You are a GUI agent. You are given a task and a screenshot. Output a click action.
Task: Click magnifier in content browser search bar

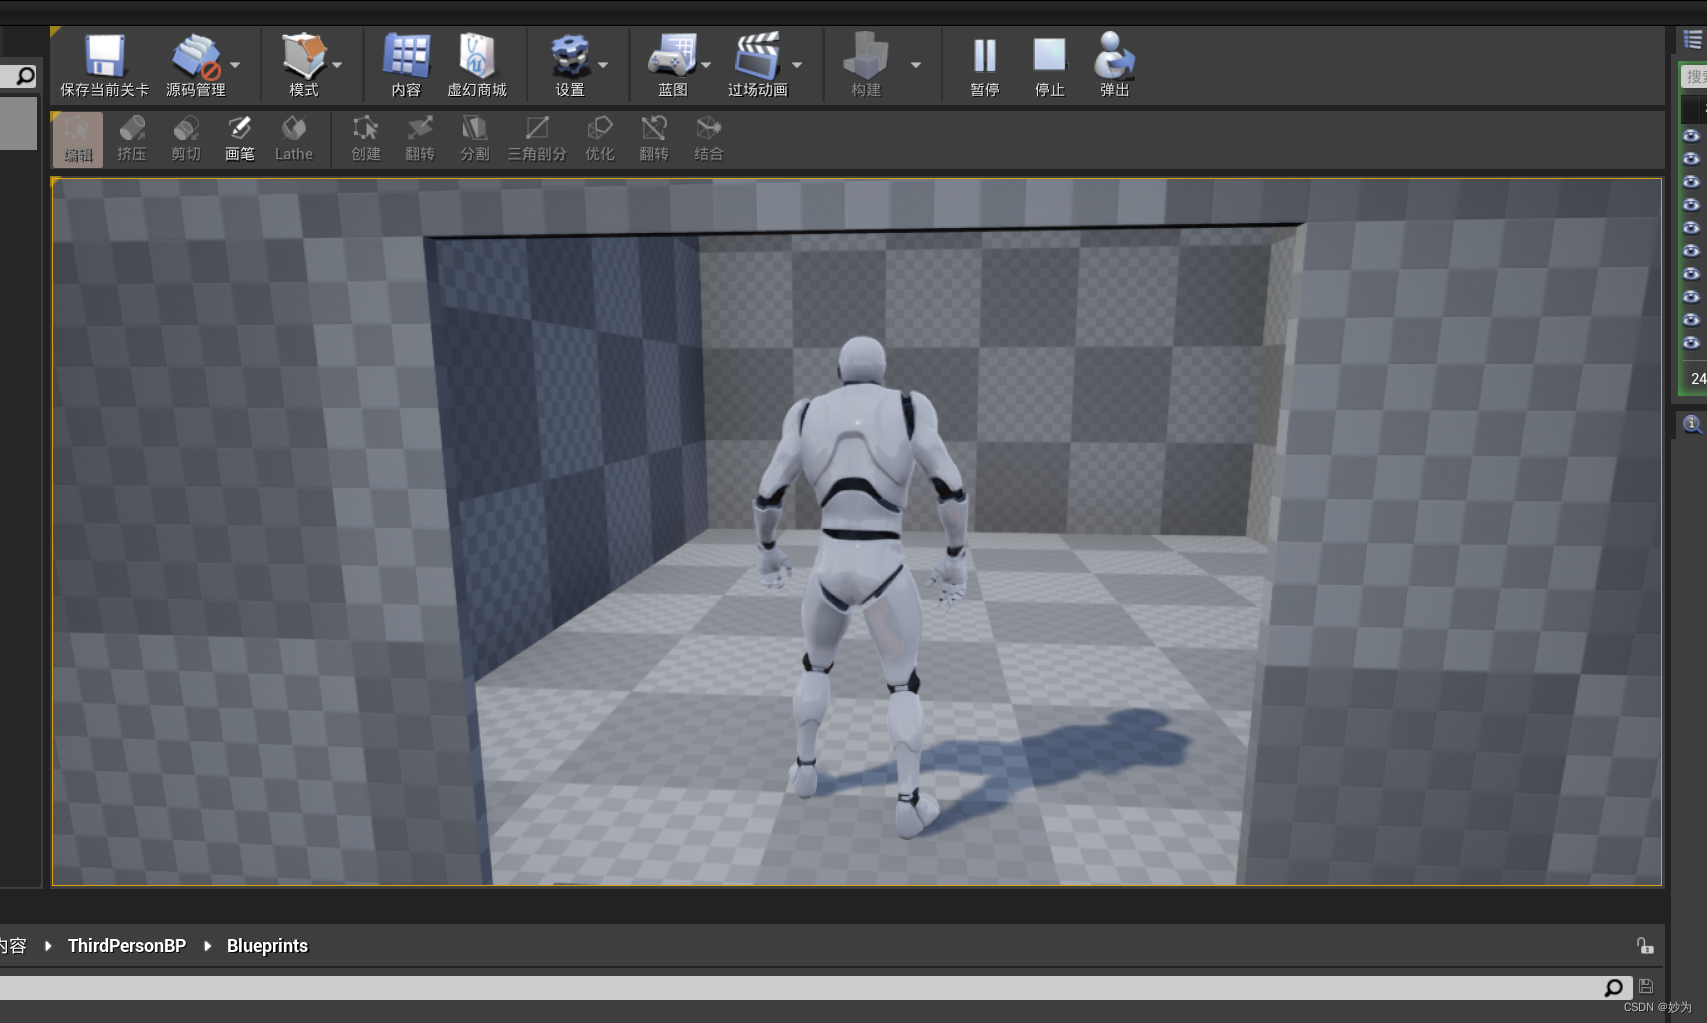[1614, 988]
